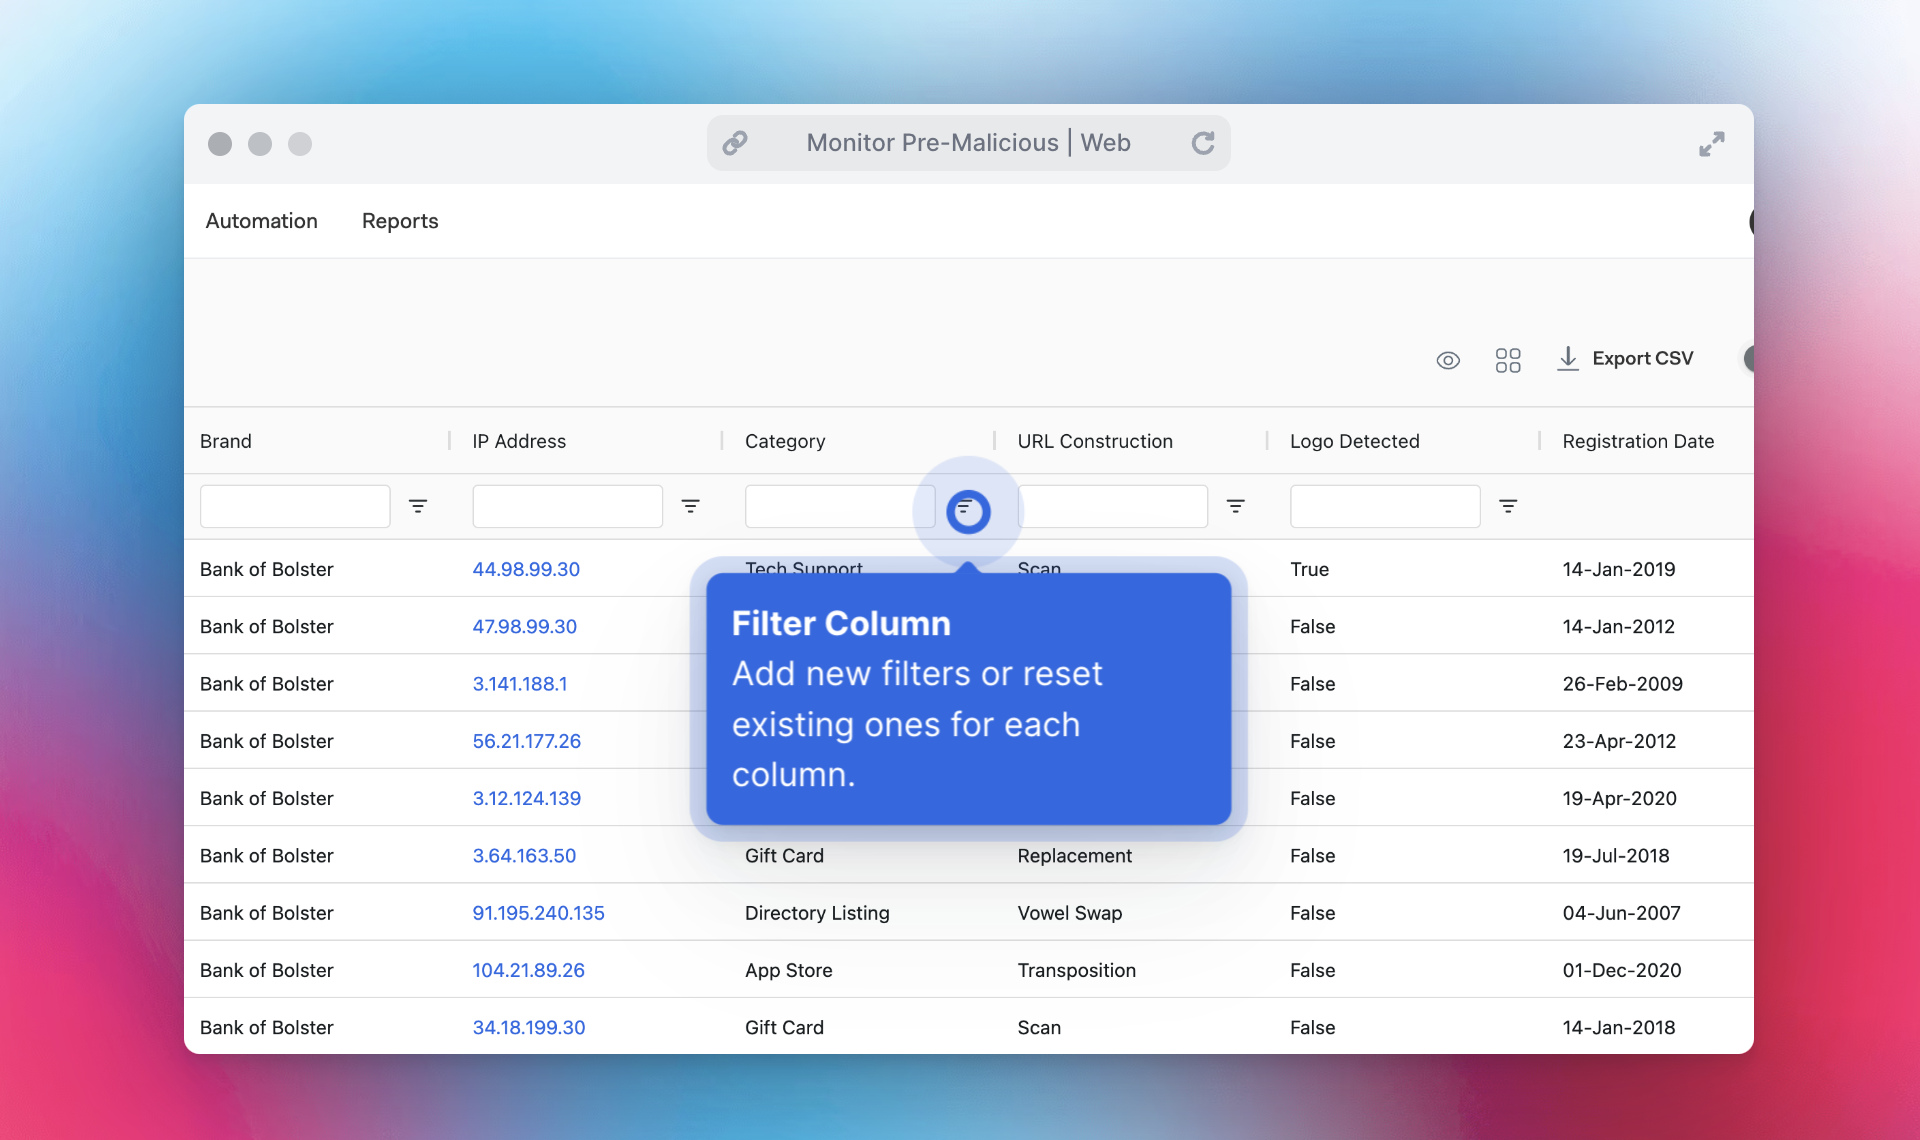Click the filter icon for IP Address column

pyautogui.click(x=691, y=505)
